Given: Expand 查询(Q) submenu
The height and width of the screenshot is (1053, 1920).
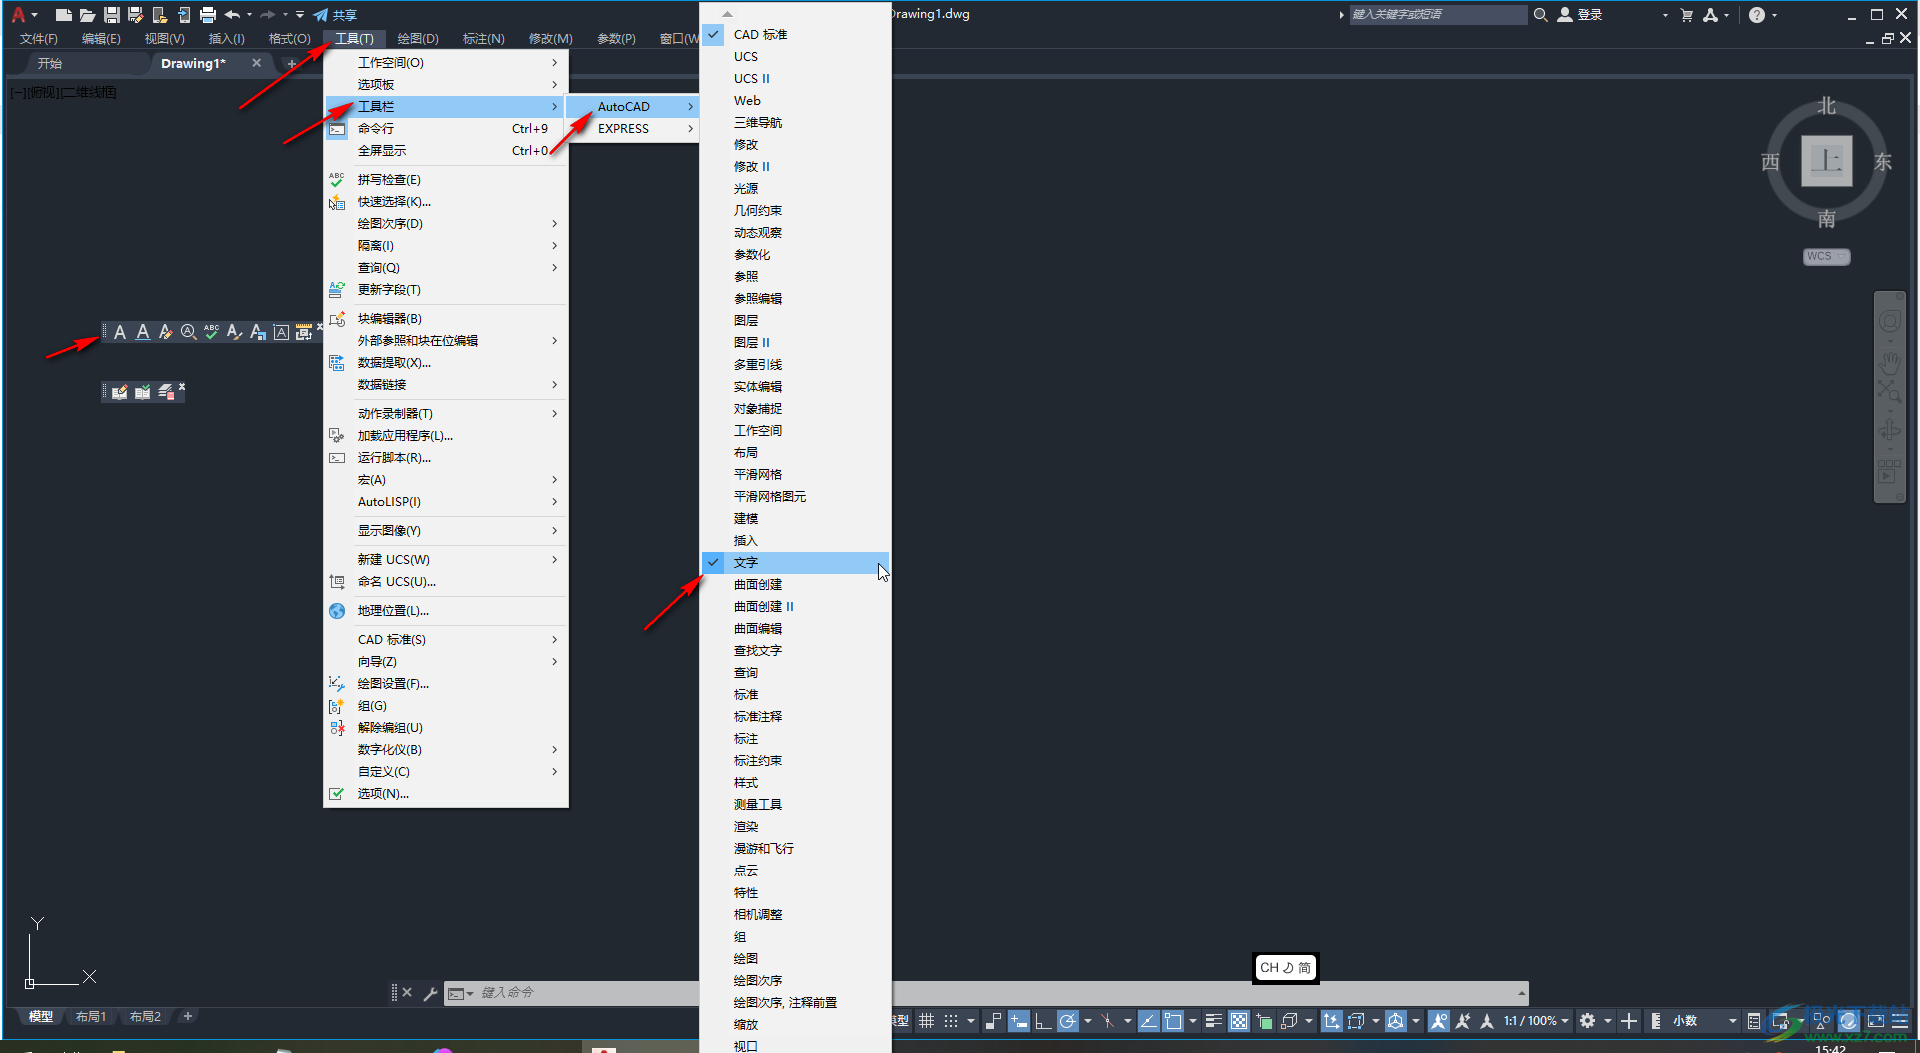Looking at the screenshot, I should coord(446,268).
